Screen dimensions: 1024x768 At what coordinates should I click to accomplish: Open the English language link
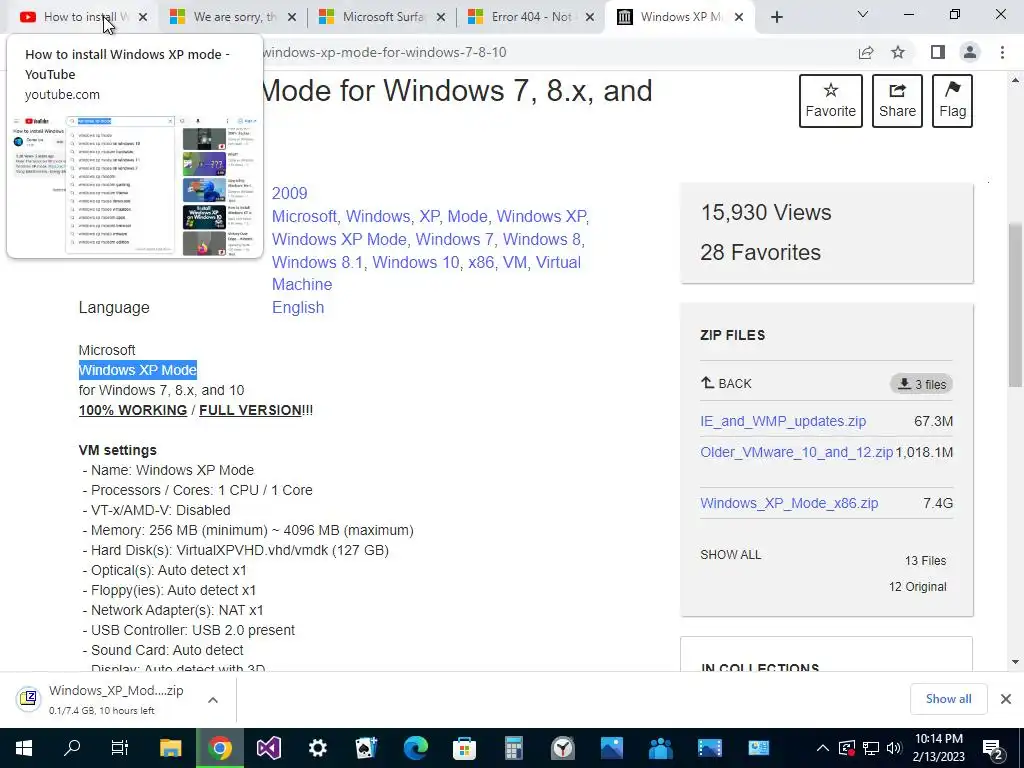[x=298, y=308]
